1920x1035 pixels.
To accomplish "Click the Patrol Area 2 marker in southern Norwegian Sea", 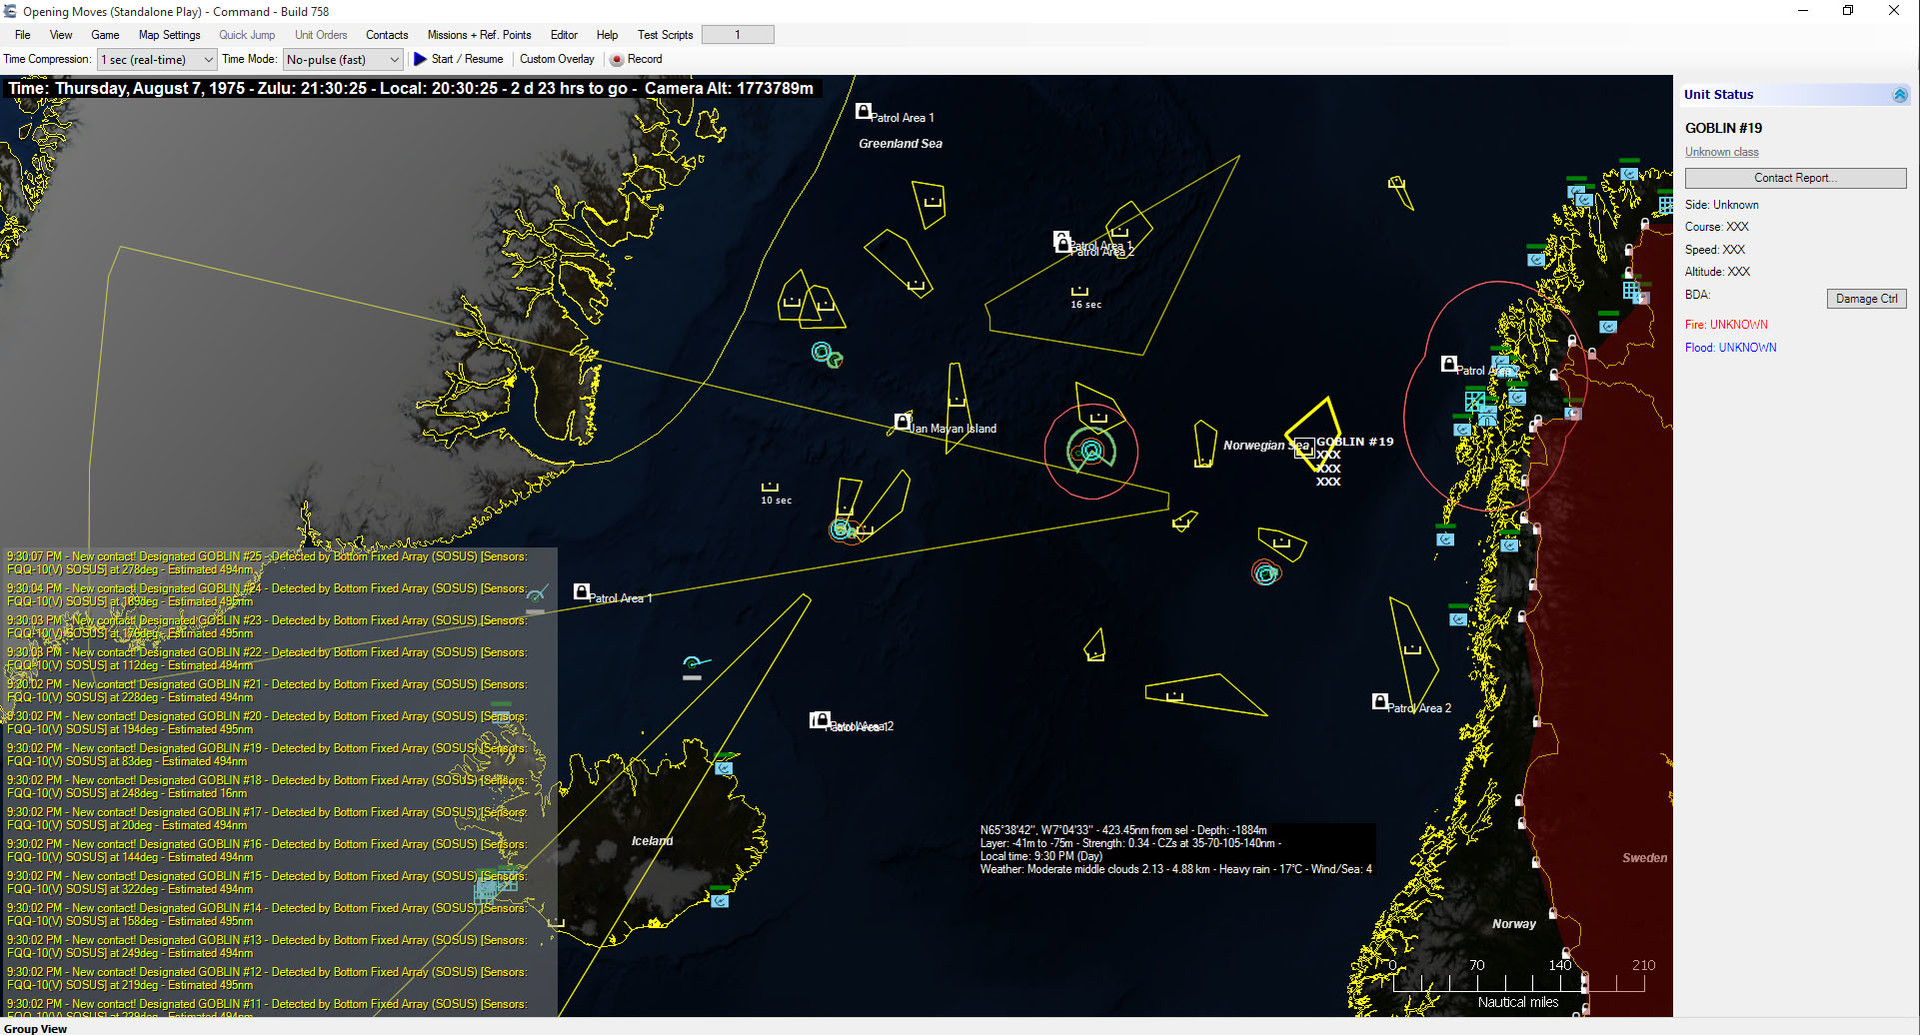I will 1379,701.
